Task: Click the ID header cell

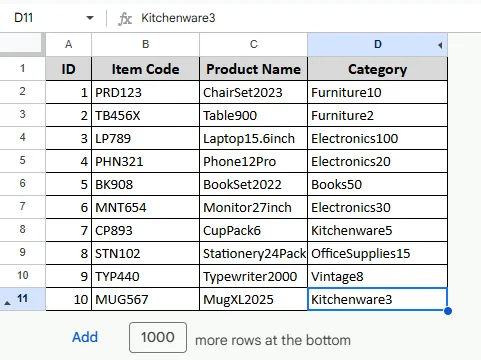Action: 69,69
